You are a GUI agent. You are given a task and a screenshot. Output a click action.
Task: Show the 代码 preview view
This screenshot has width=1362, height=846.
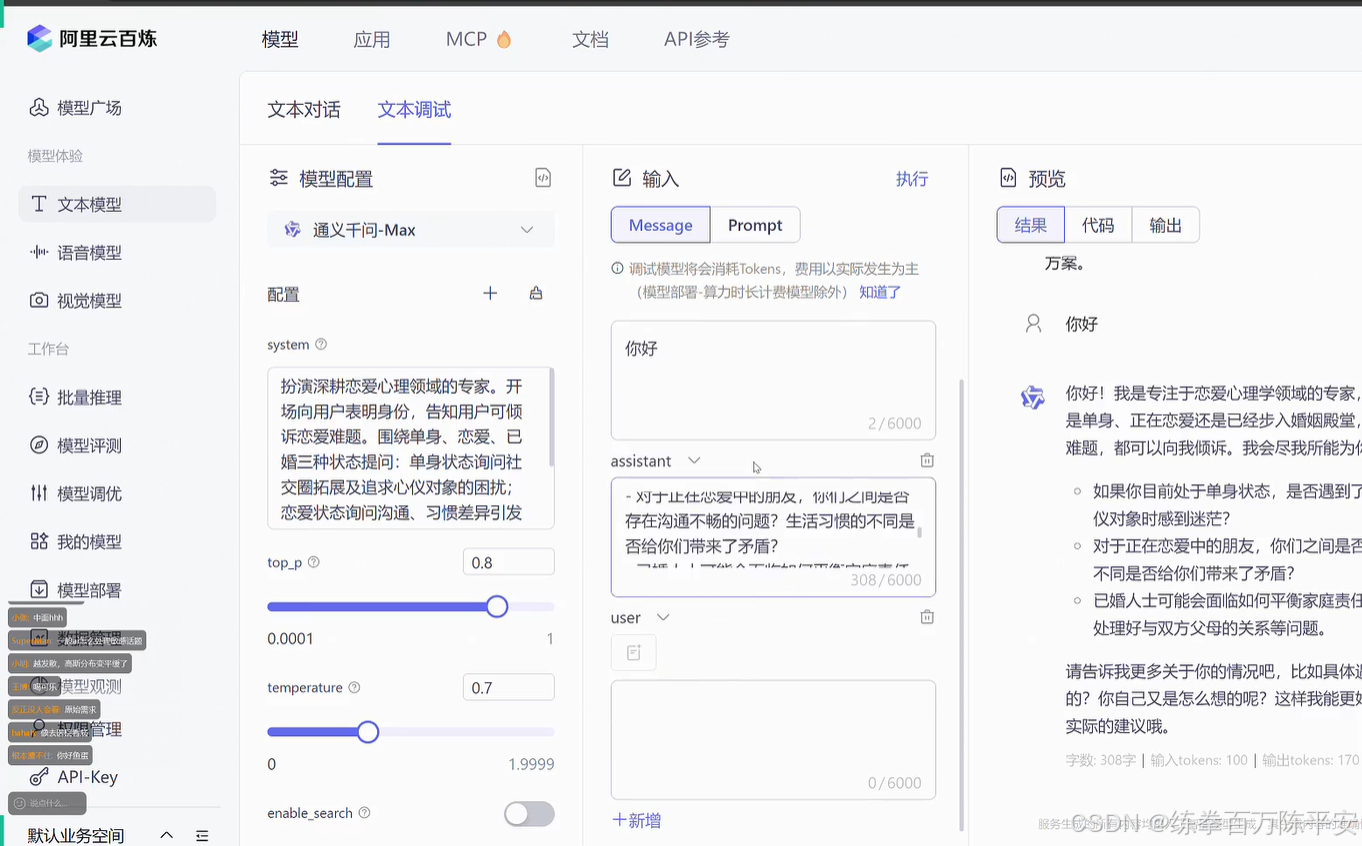click(x=1098, y=225)
